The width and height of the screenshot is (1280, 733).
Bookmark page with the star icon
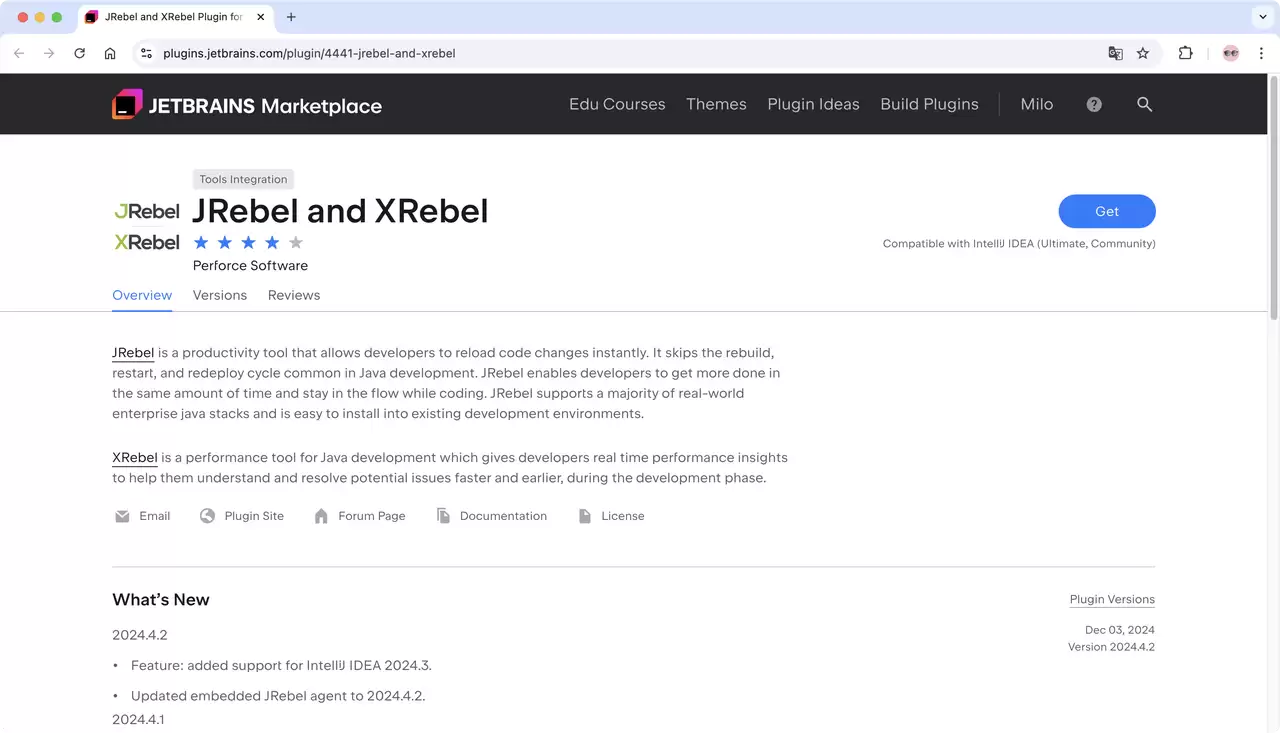pos(1143,53)
